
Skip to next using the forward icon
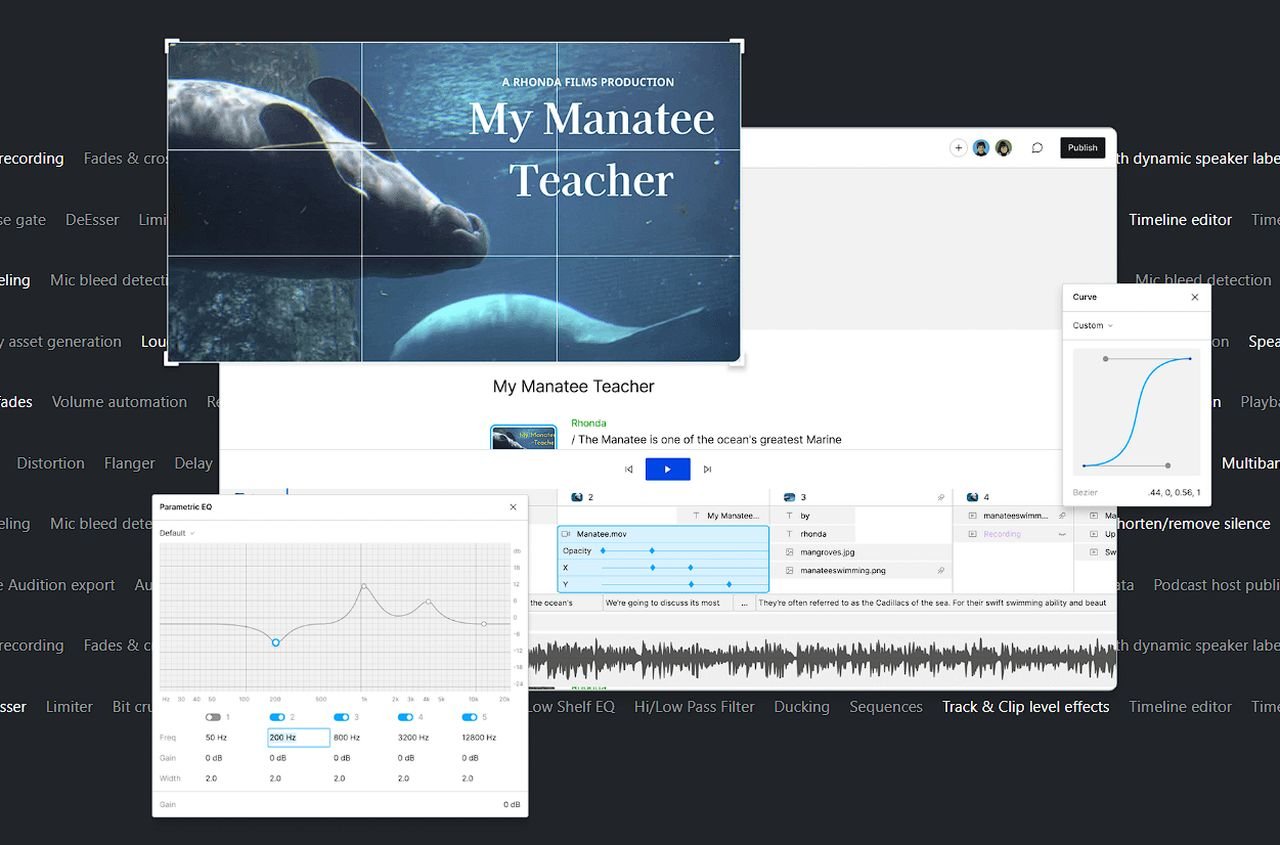(707, 469)
